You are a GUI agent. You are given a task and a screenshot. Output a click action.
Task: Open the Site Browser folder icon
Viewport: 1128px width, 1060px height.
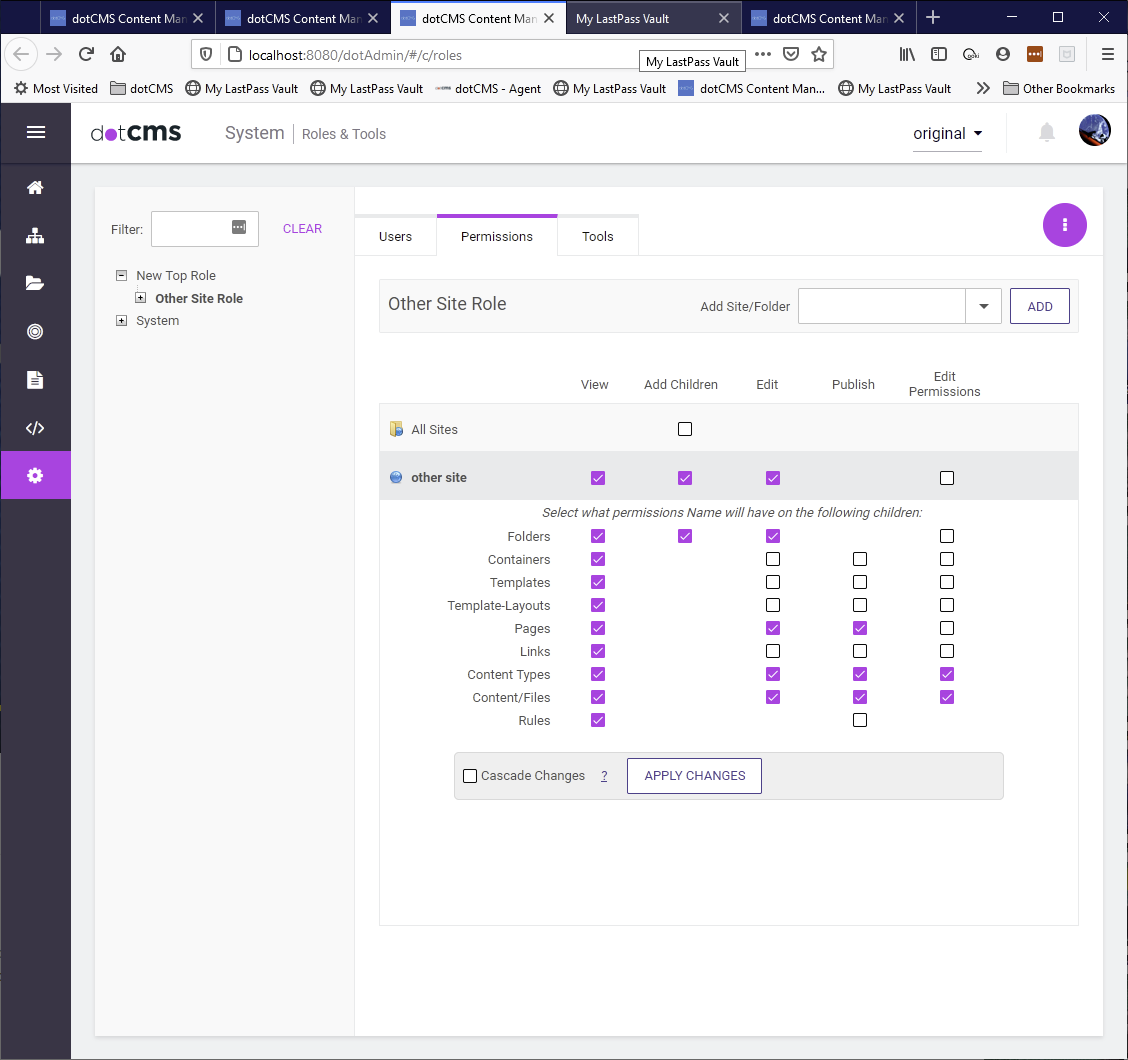point(35,283)
